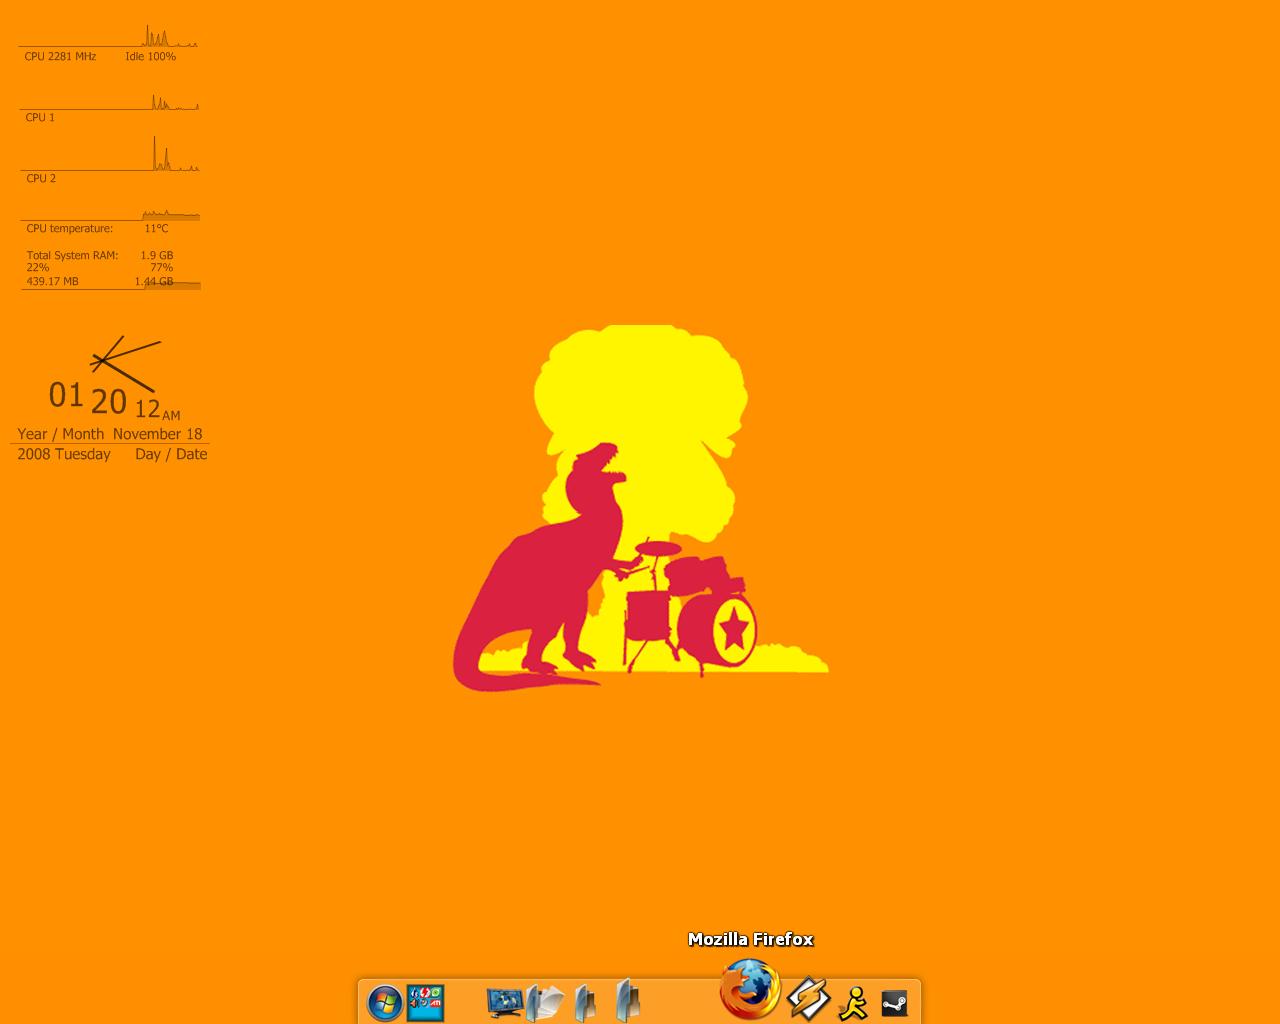Click the analog clock hands widget

pyautogui.click(x=125, y=364)
